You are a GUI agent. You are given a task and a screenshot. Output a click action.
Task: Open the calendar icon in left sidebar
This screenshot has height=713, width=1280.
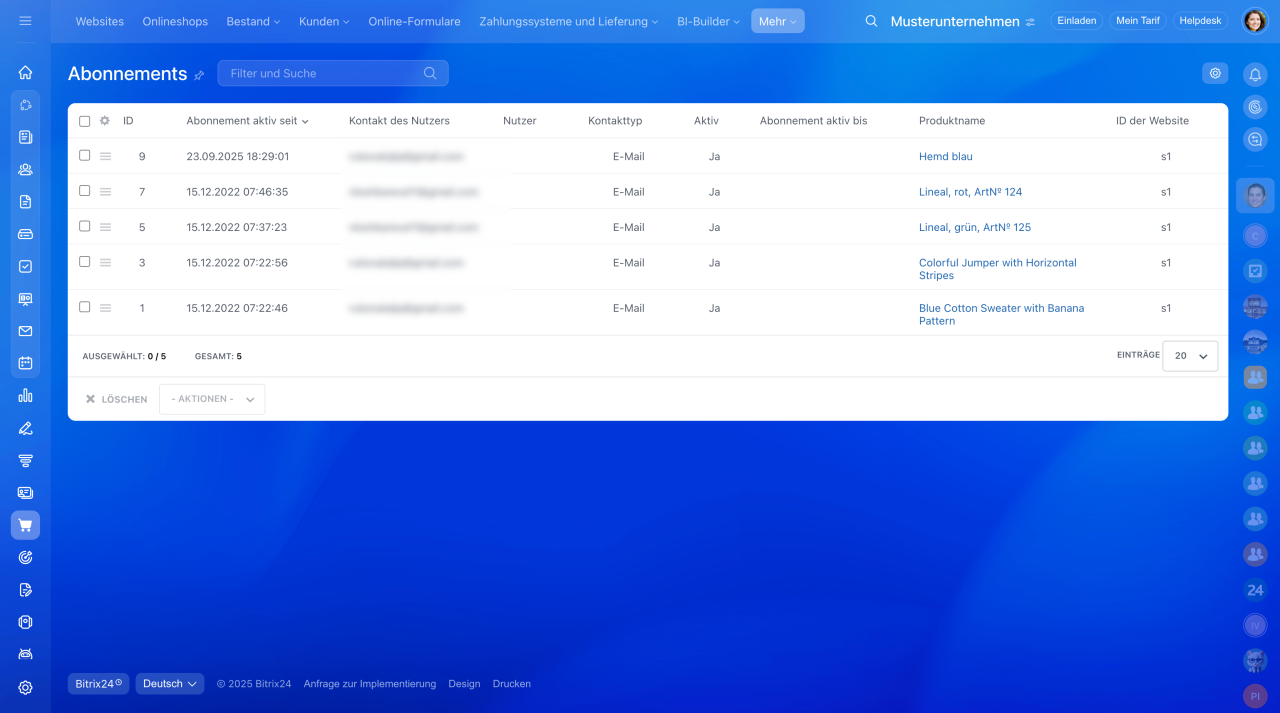25,363
